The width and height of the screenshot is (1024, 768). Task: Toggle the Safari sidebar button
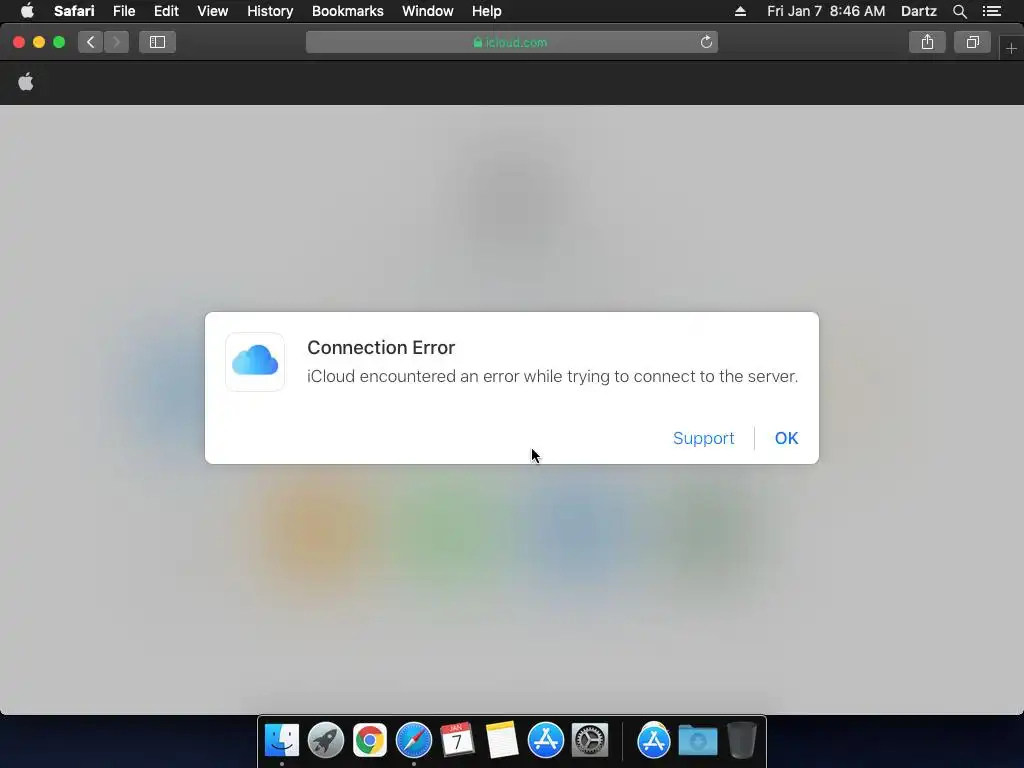[157, 42]
